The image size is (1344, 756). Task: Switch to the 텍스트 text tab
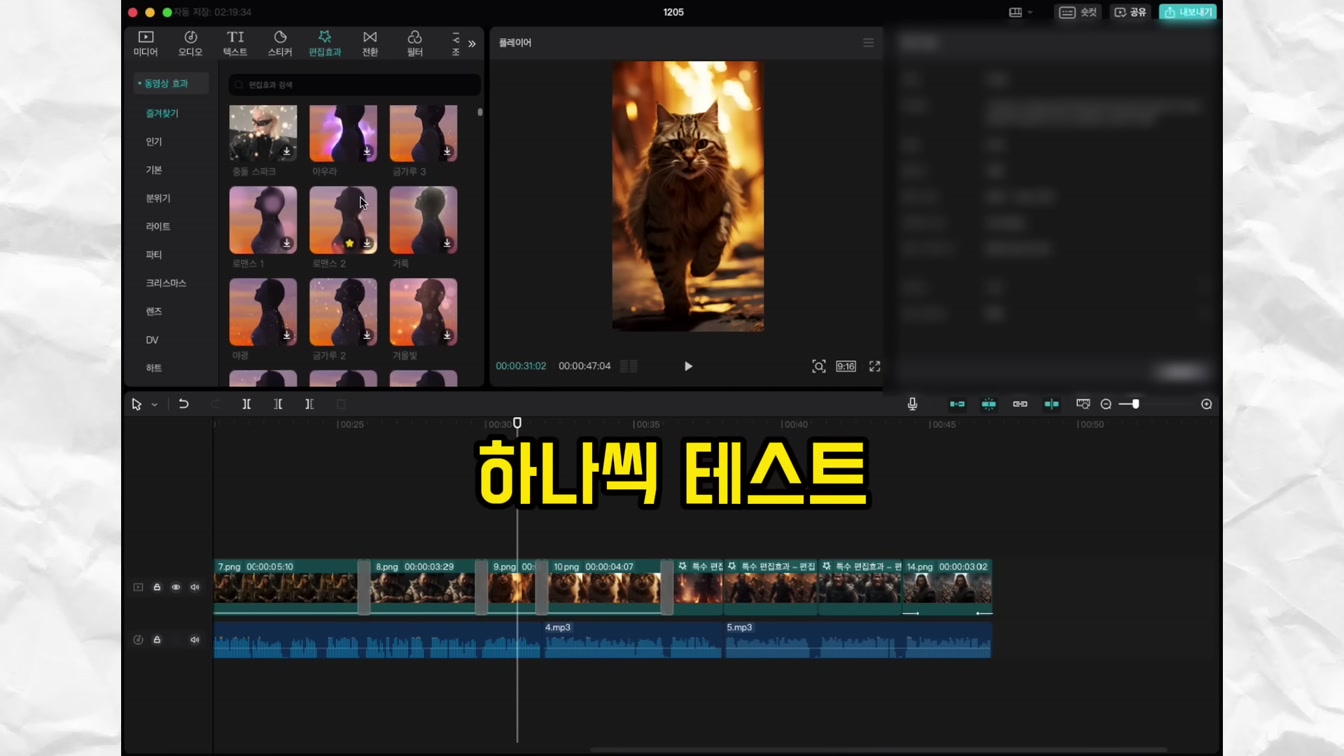pyautogui.click(x=235, y=43)
